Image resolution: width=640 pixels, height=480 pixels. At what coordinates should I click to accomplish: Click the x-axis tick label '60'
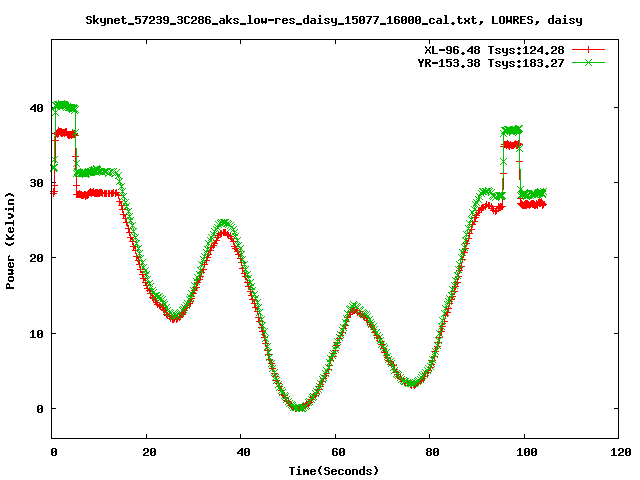[x=338, y=452]
